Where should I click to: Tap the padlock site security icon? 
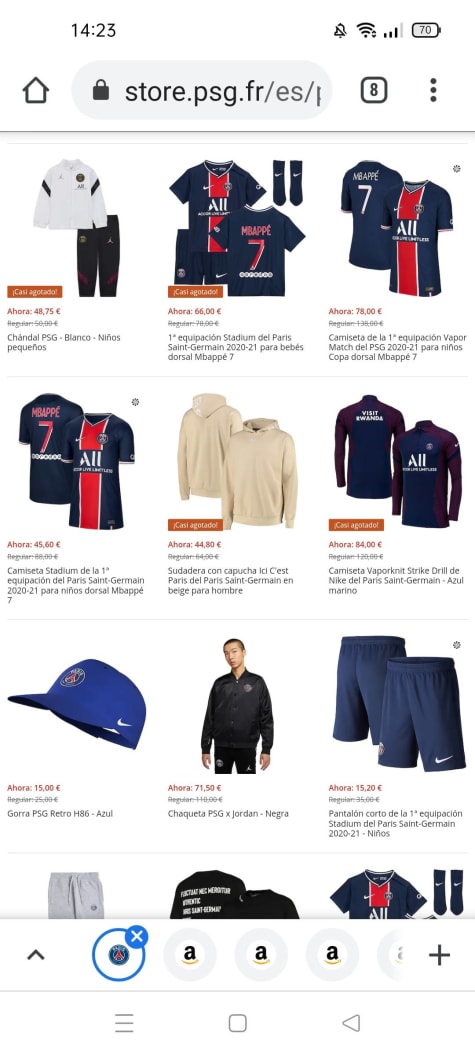pos(101,90)
